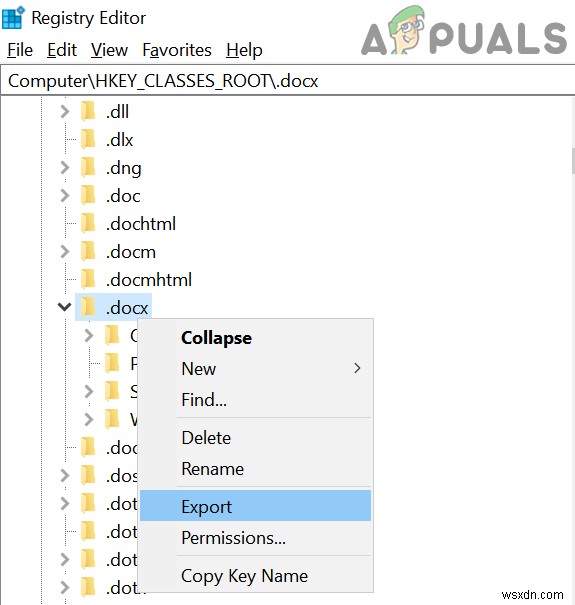Collapse the .docx key chevron

click(64, 307)
